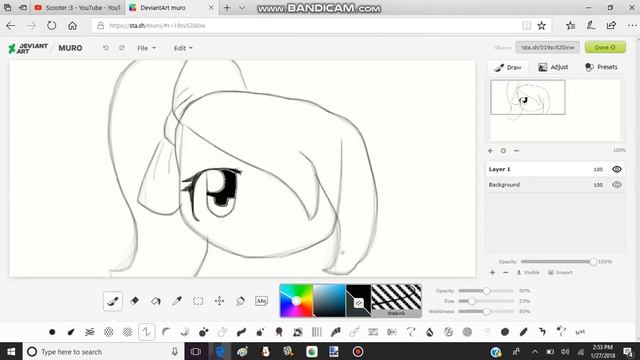This screenshot has height=360, width=640.
Task: Select the brush draw tool
Action: [113, 301]
